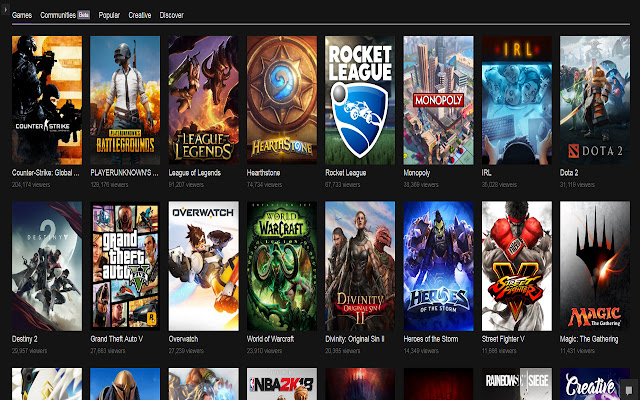Switch to the Games tab
This screenshot has width=640, height=400.
pos(22,15)
